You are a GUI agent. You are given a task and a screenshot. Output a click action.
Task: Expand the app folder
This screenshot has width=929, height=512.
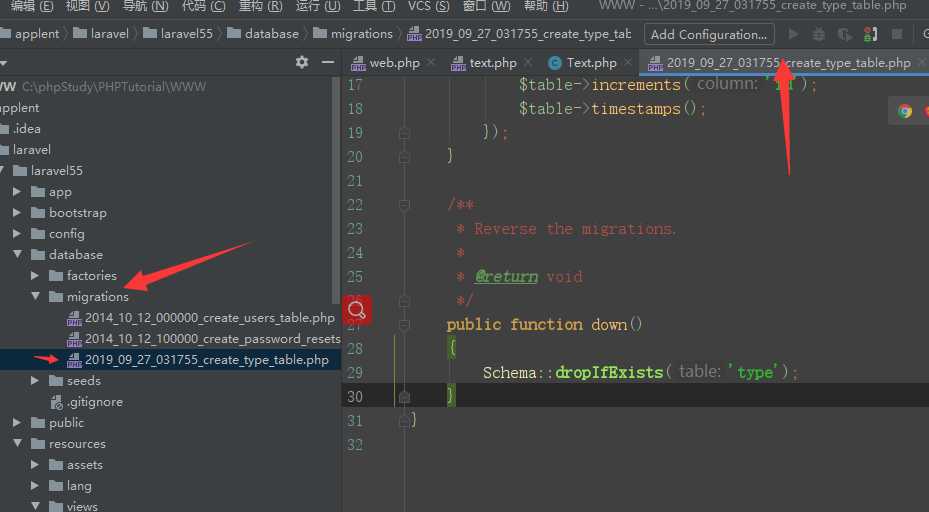[x=17, y=191]
